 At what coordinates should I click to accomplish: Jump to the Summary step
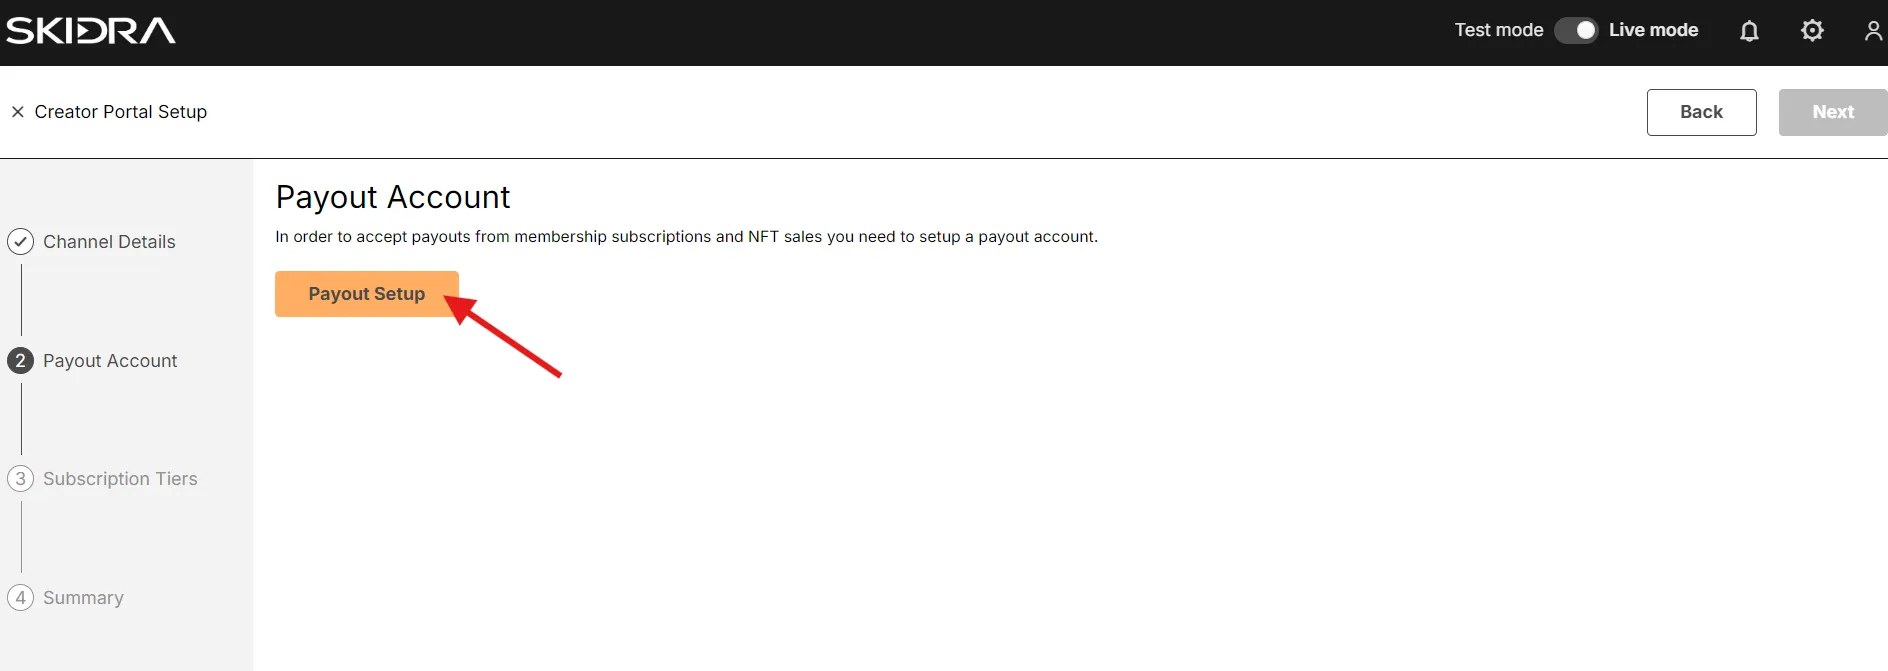tap(83, 598)
